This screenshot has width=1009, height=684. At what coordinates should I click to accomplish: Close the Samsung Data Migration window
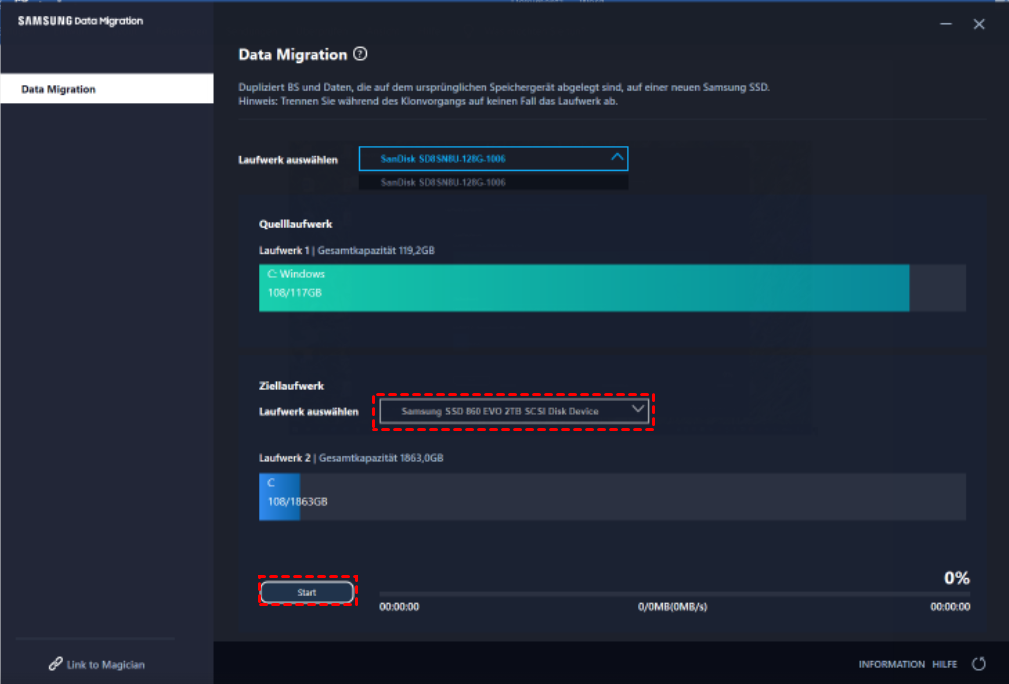pyautogui.click(x=978, y=24)
